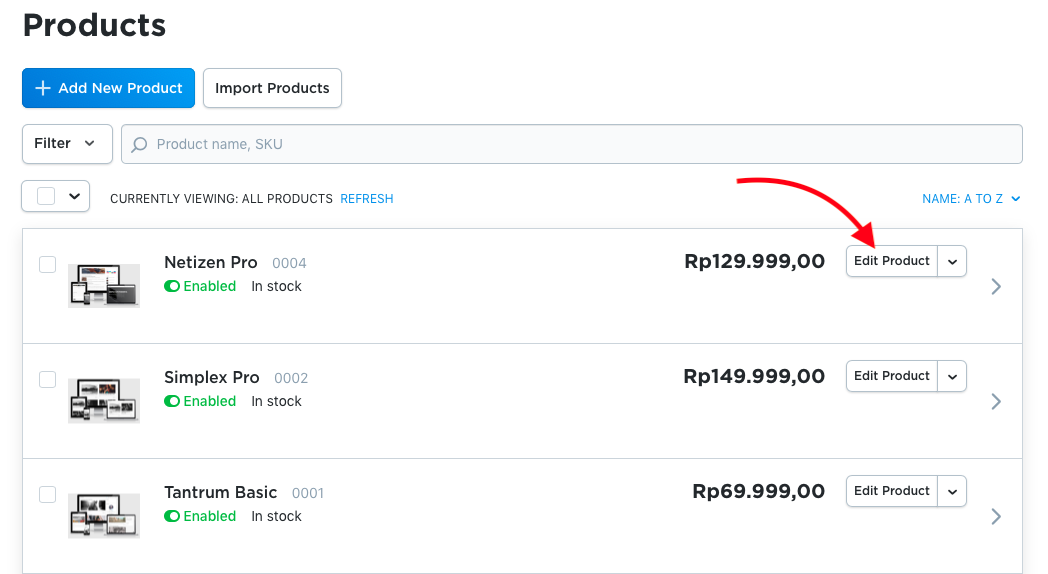Click the Tantrum Basic row right chevron
This screenshot has width=1048, height=574.
coord(995,517)
